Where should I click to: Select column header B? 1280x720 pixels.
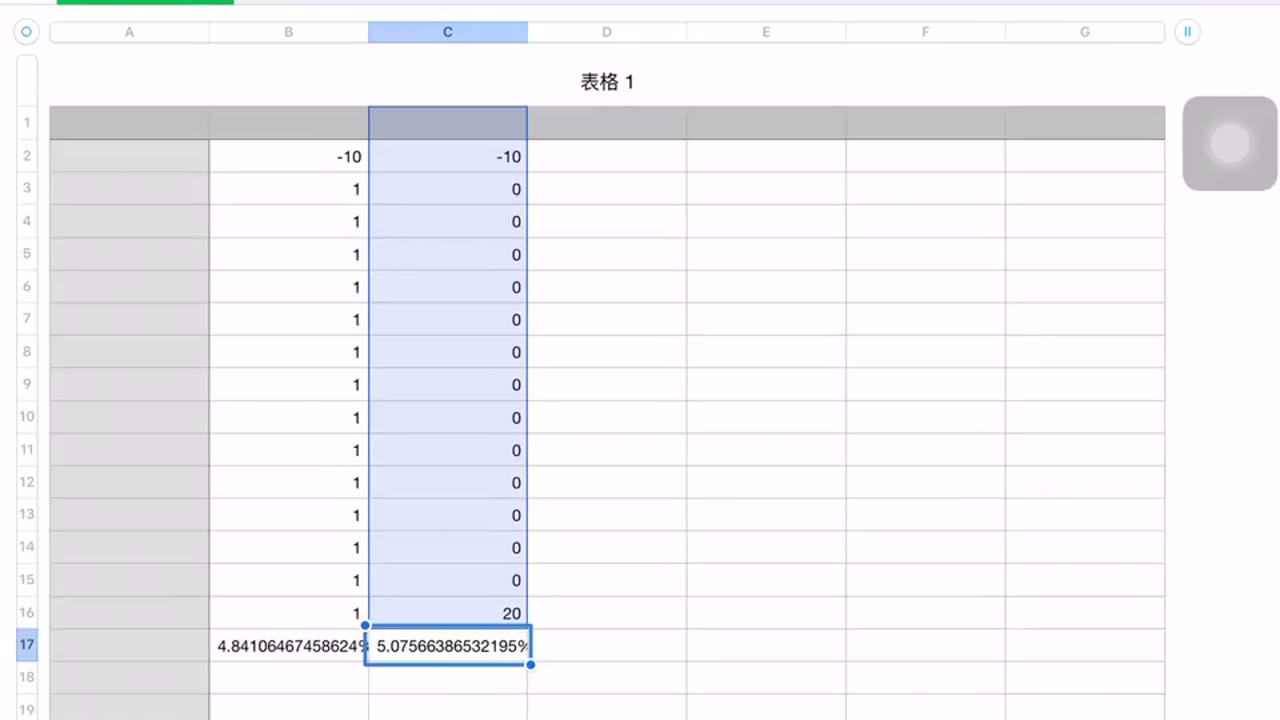(x=288, y=32)
